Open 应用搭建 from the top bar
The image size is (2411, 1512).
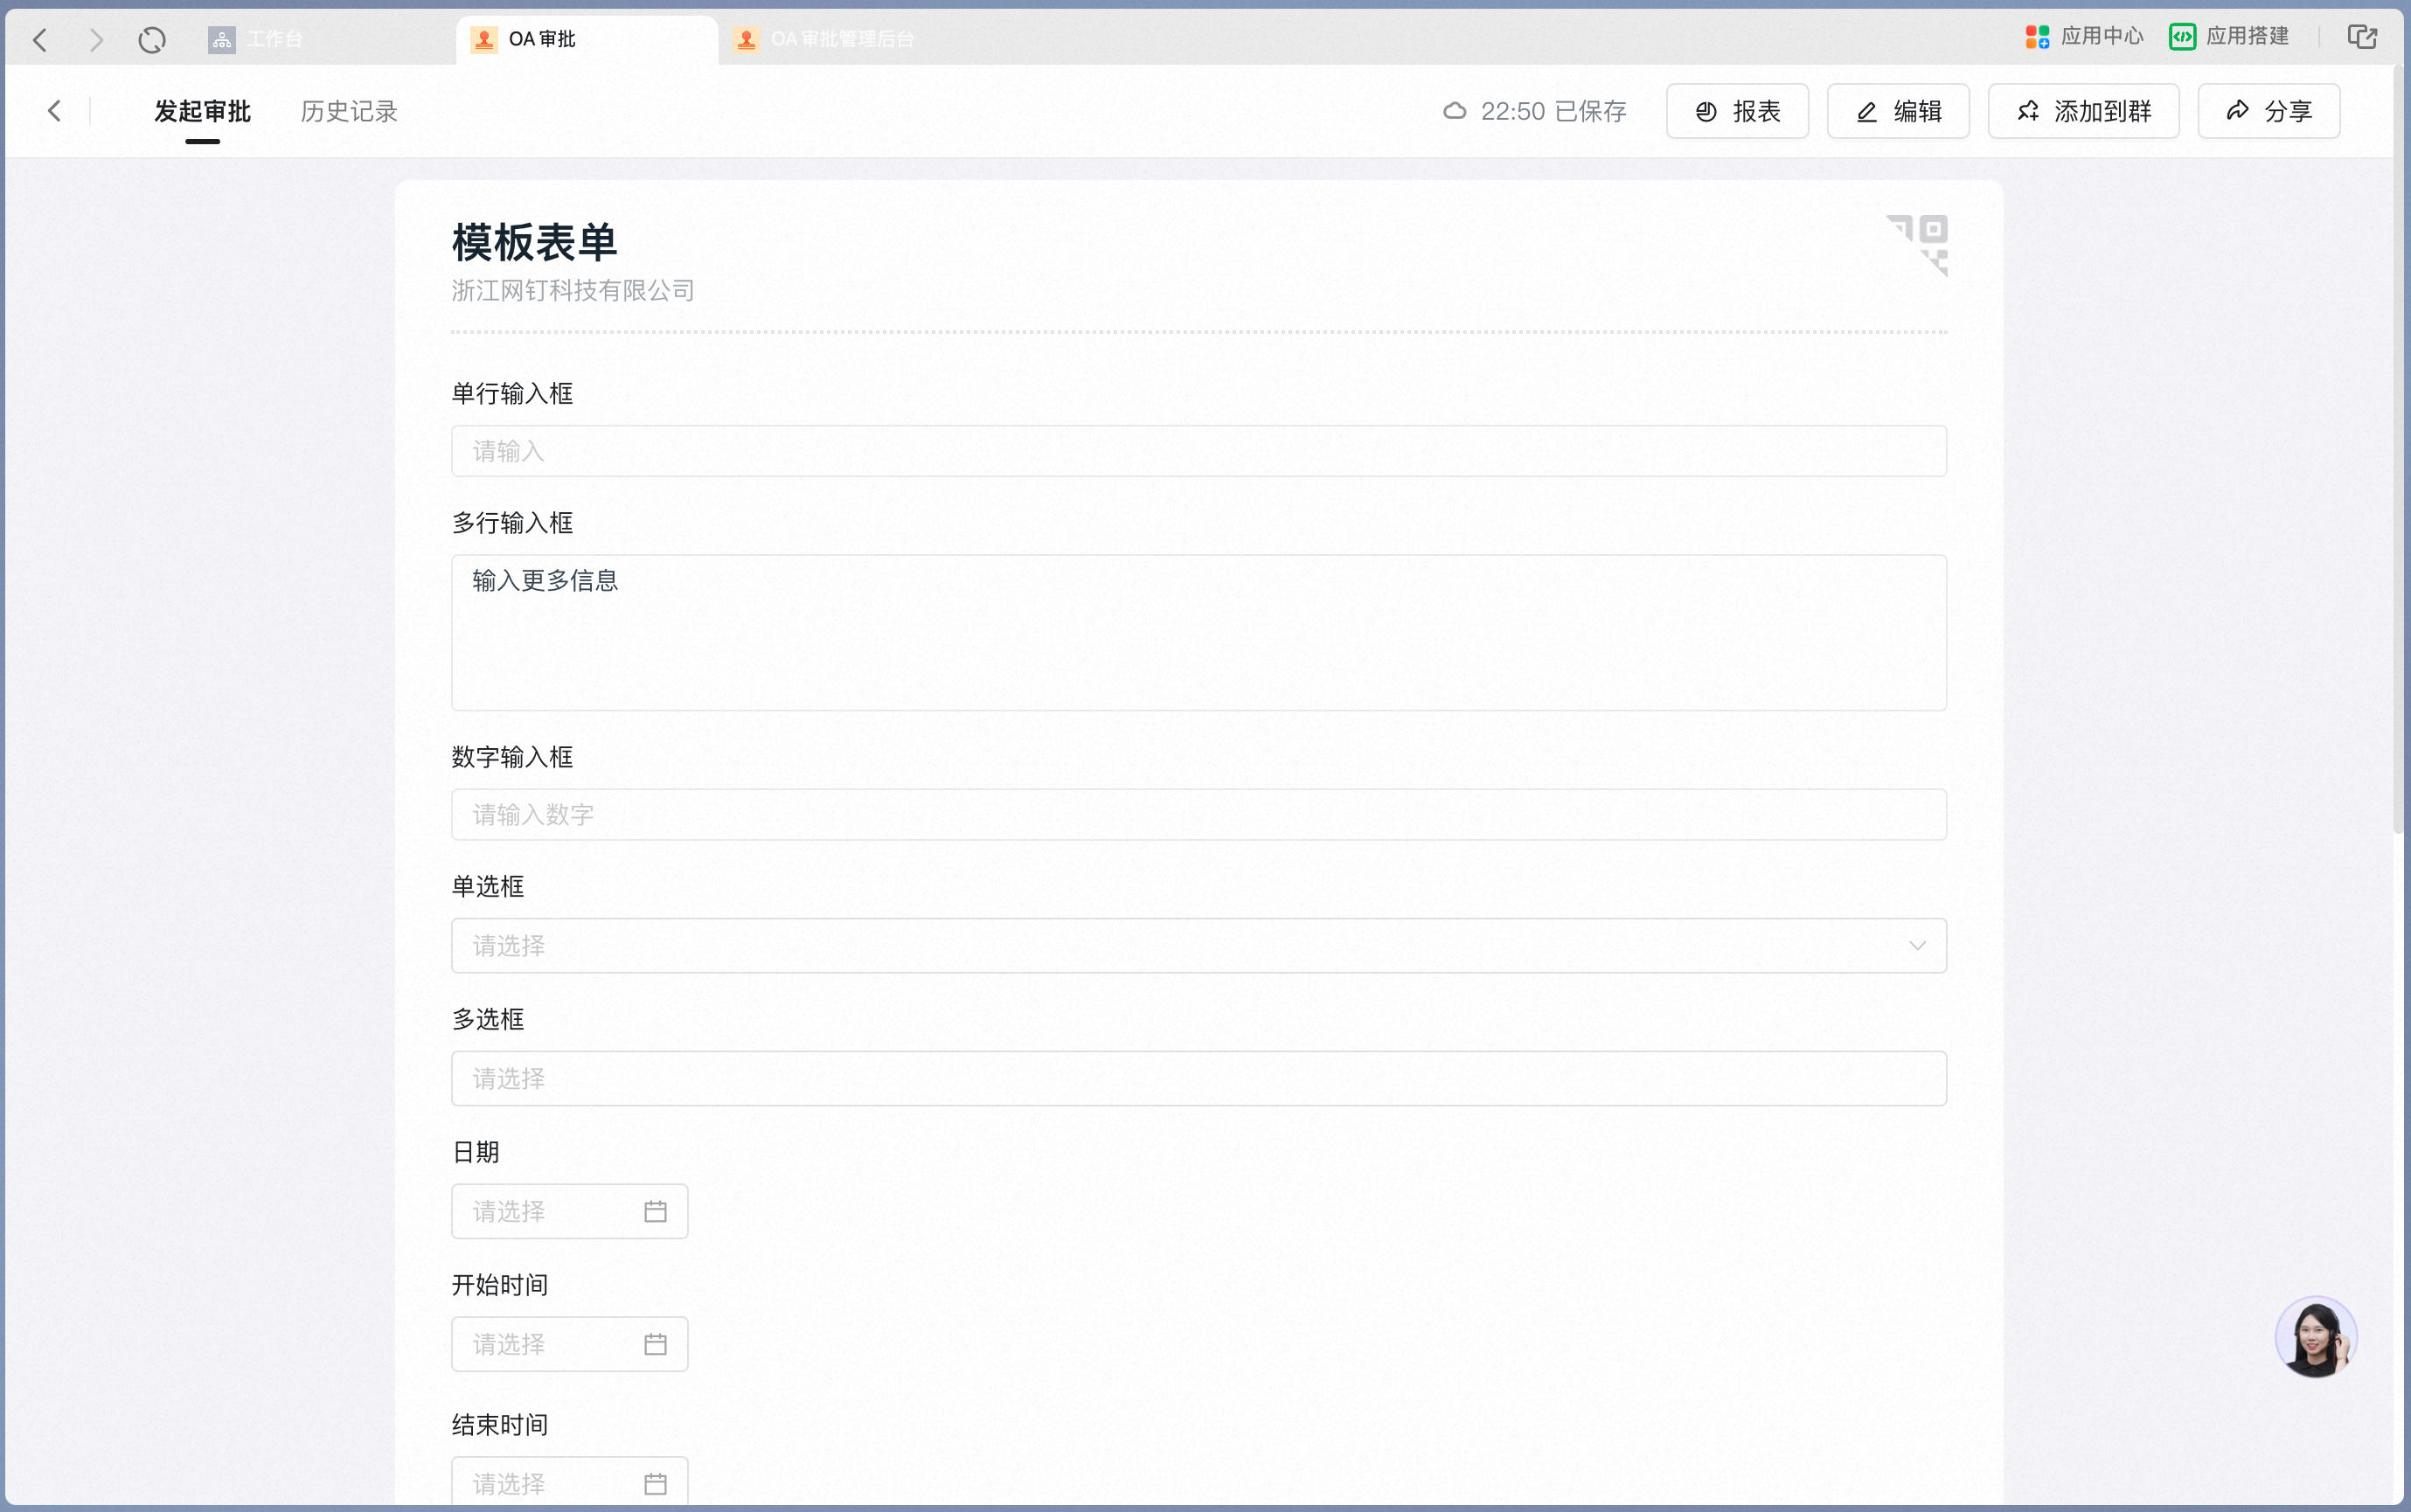tap(2229, 37)
